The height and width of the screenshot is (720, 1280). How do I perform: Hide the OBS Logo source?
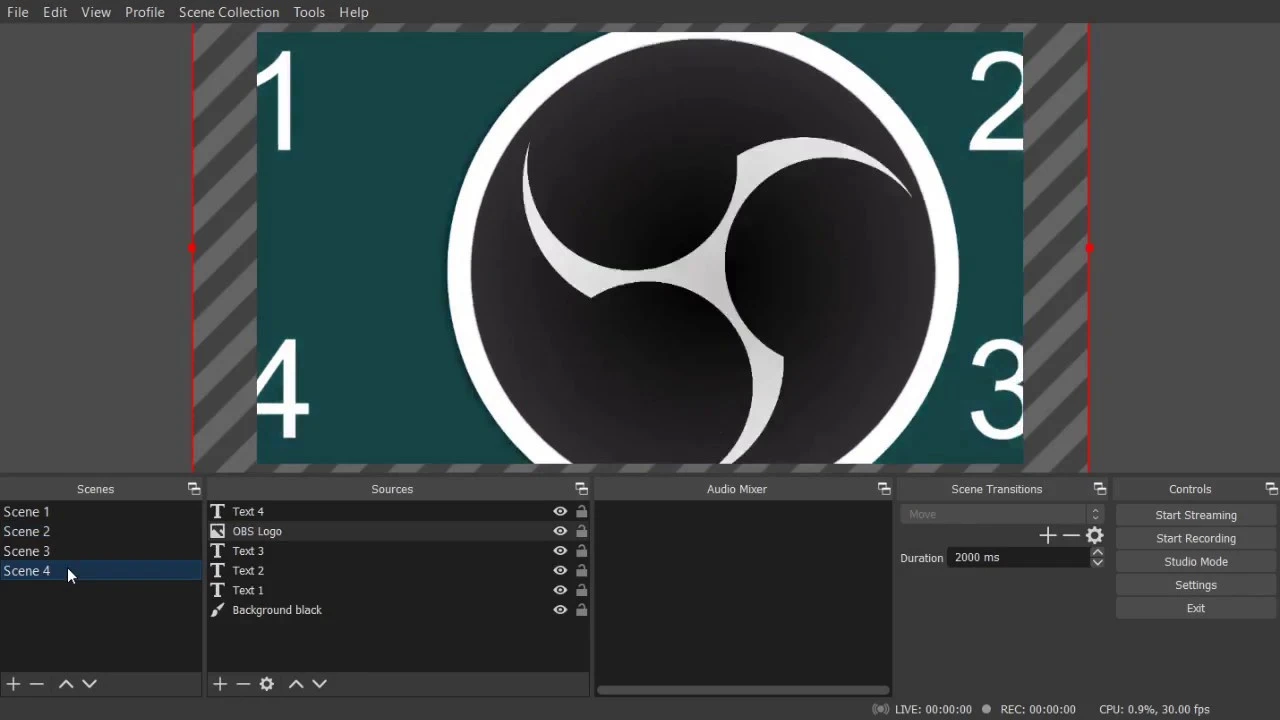[560, 531]
